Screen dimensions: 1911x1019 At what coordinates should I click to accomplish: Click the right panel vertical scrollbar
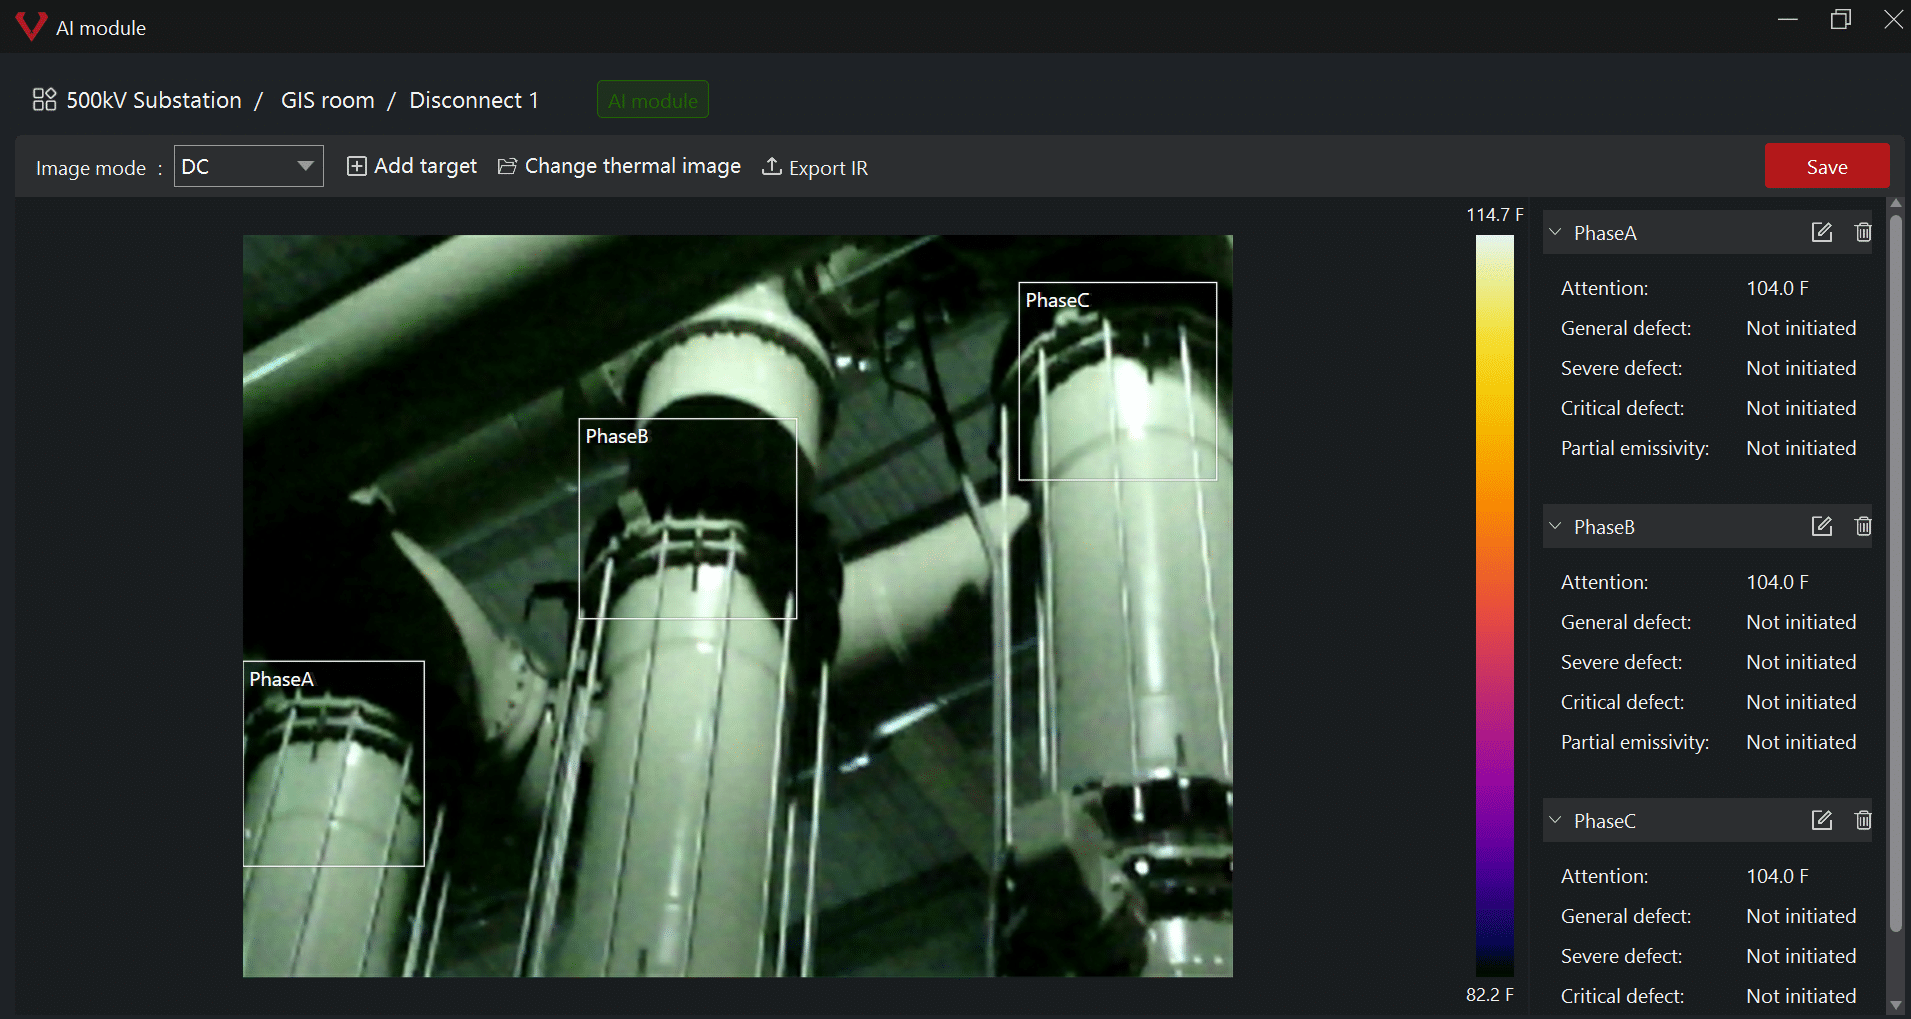tap(1896, 572)
